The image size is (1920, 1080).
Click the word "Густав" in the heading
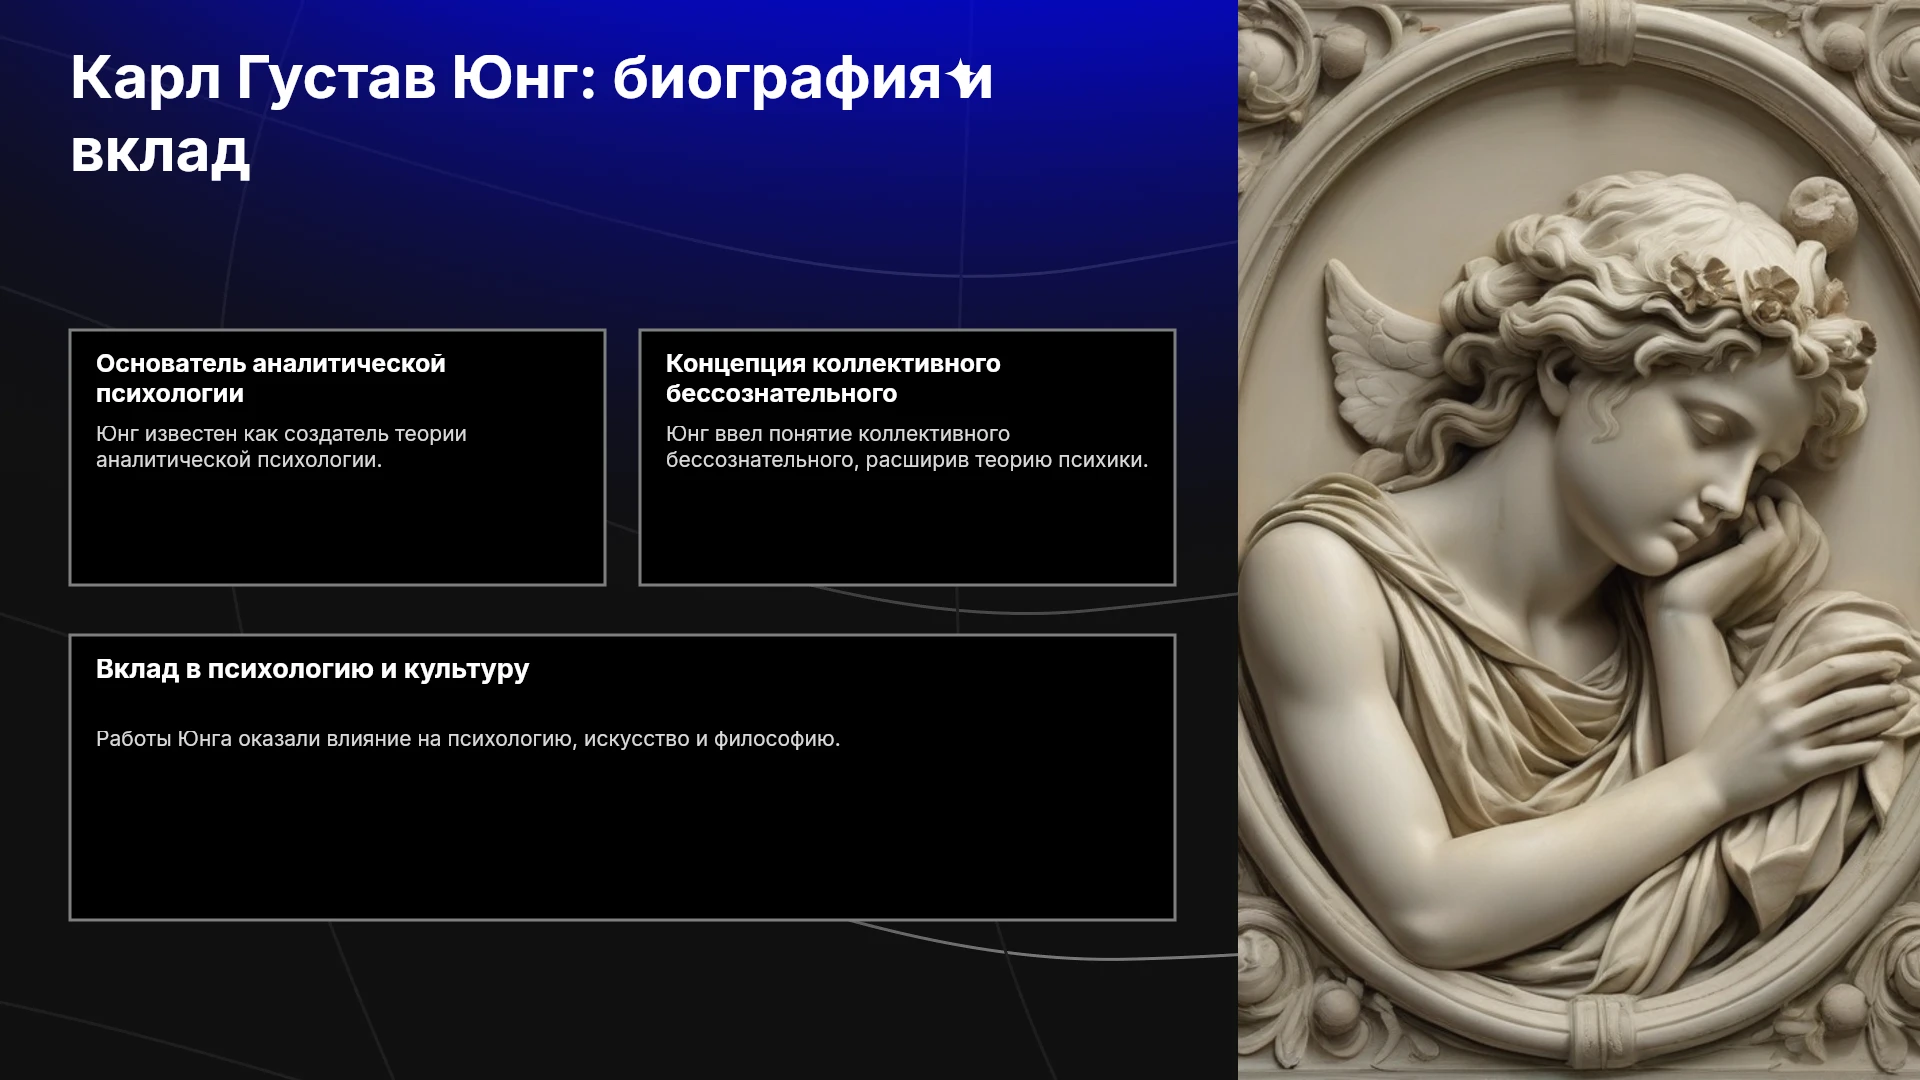point(337,81)
